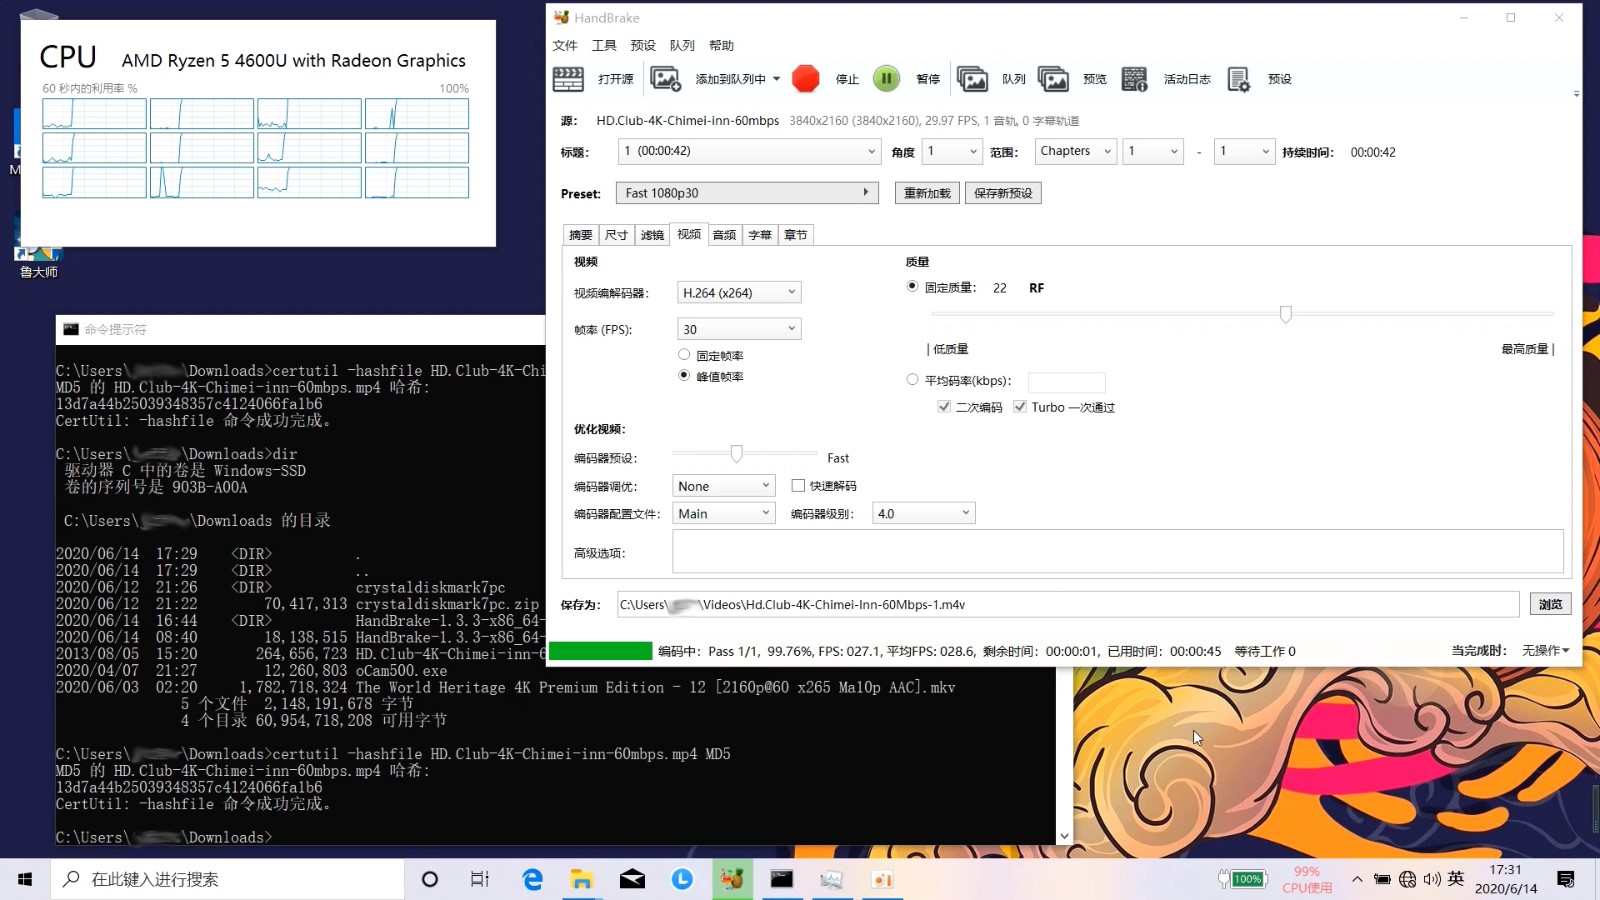Toggle the two-pass encoding checkbox
Screen dimensions: 1600x900
click(x=944, y=407)
